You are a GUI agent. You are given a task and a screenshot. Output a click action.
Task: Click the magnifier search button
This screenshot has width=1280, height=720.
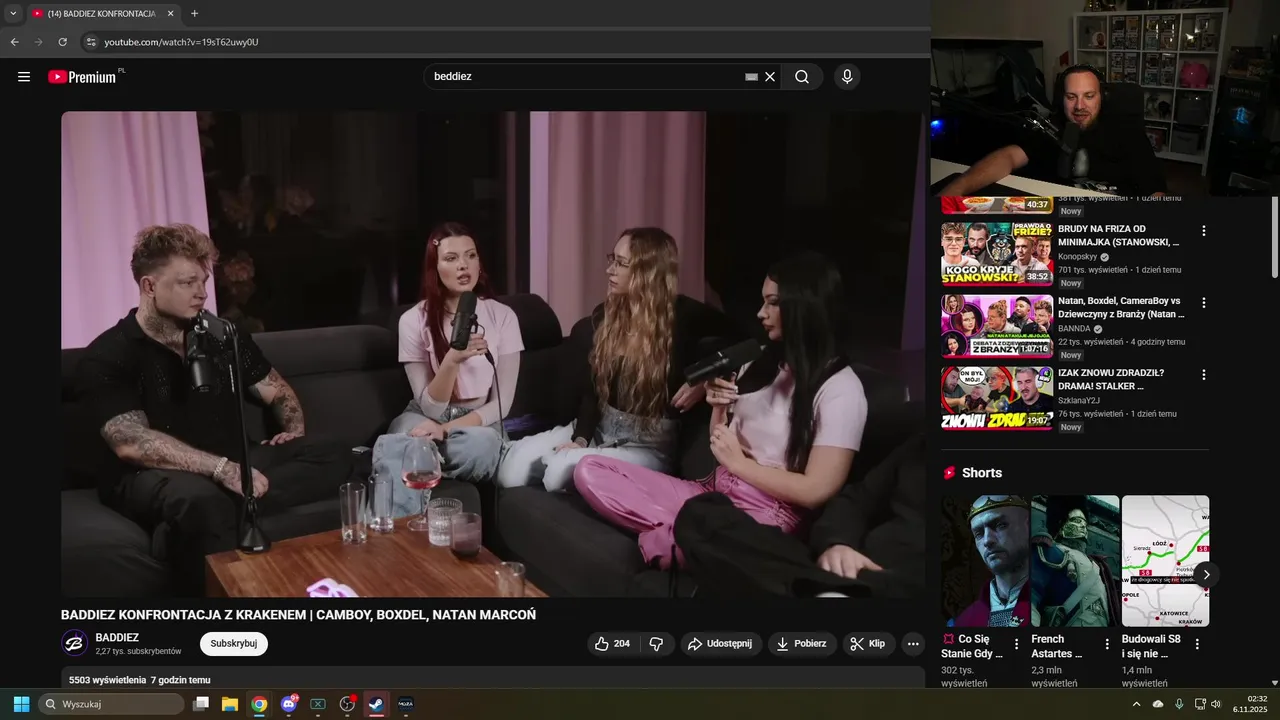point(802,77)
